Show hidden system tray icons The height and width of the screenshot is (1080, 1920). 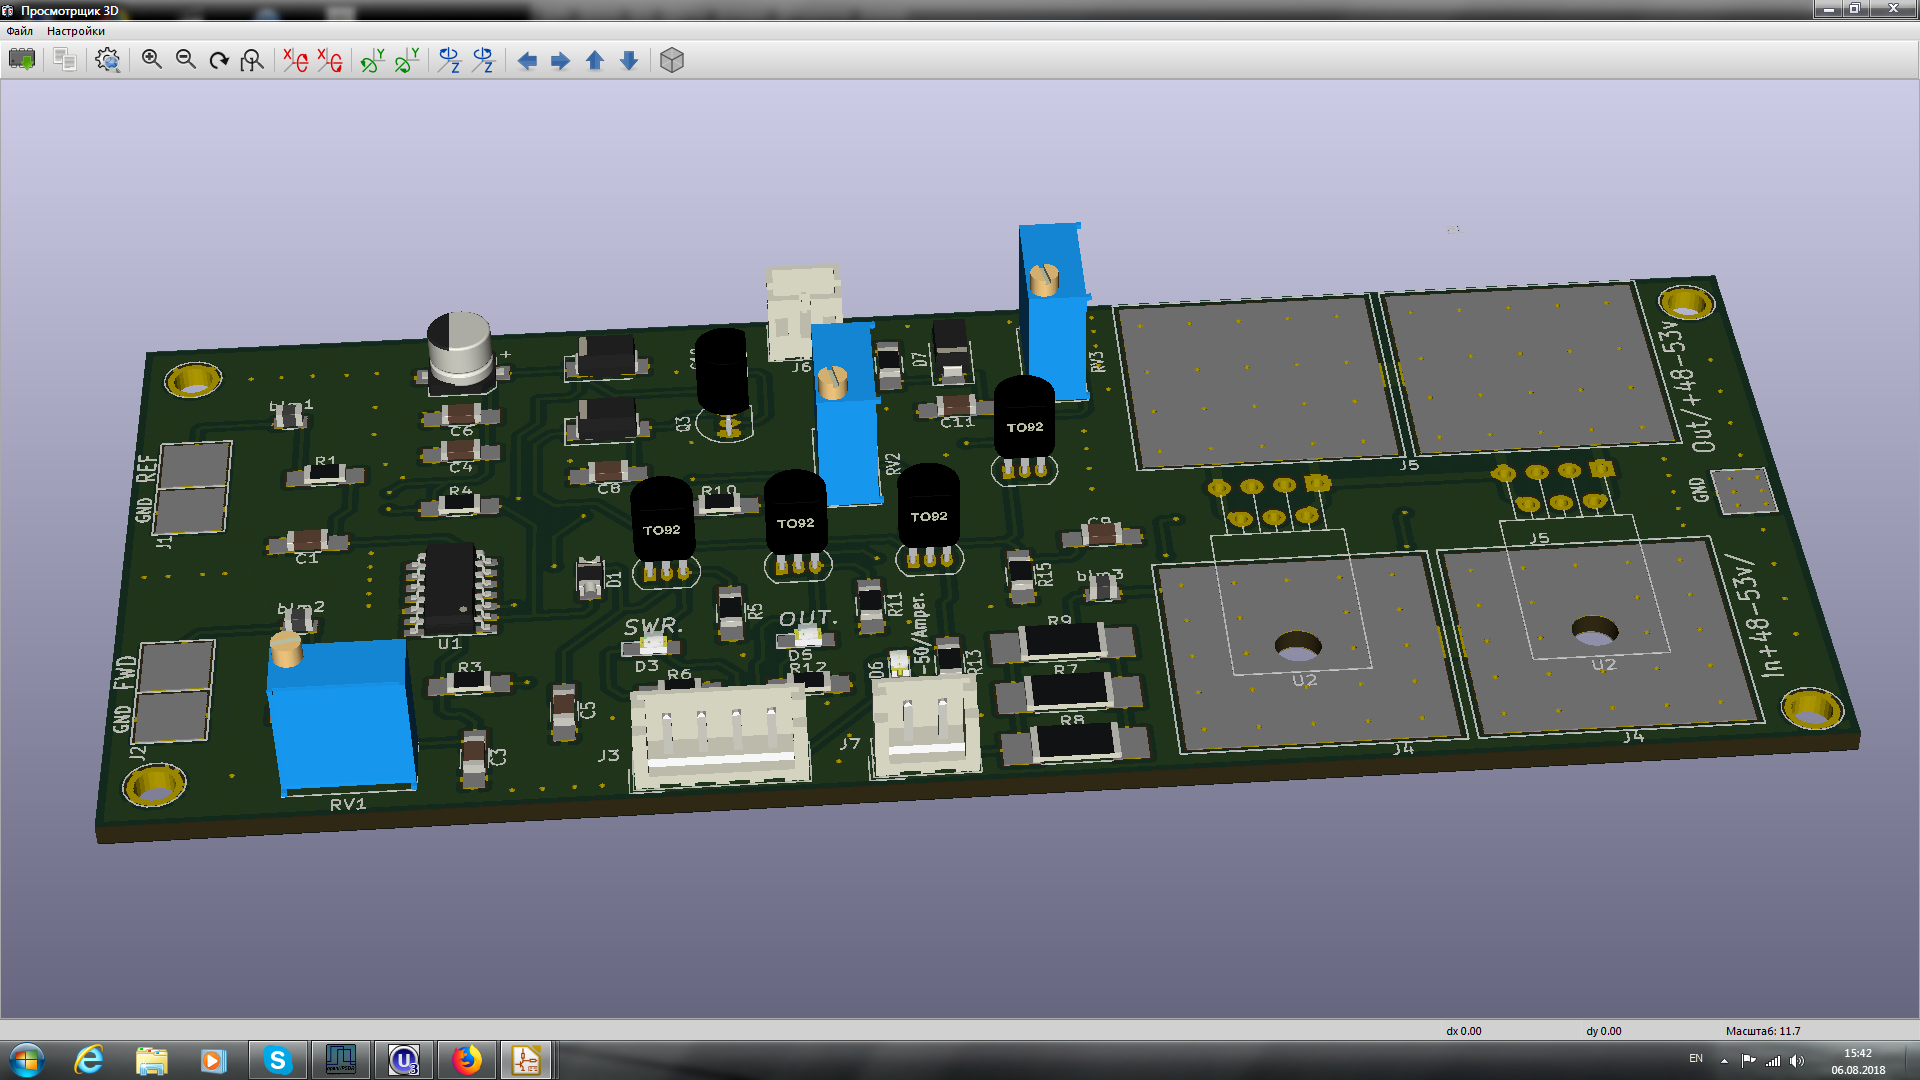tap(1724, 1060)
